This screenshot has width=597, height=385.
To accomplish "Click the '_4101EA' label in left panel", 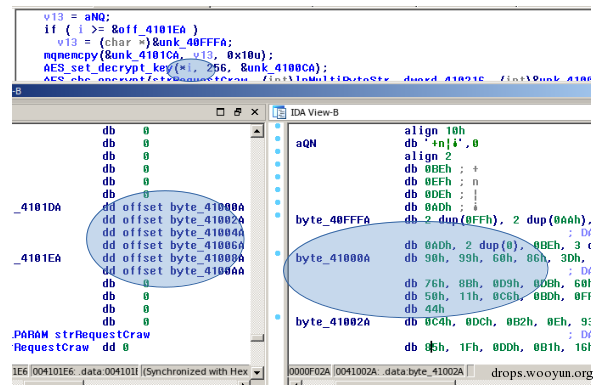I will click(x=37, y=259).
